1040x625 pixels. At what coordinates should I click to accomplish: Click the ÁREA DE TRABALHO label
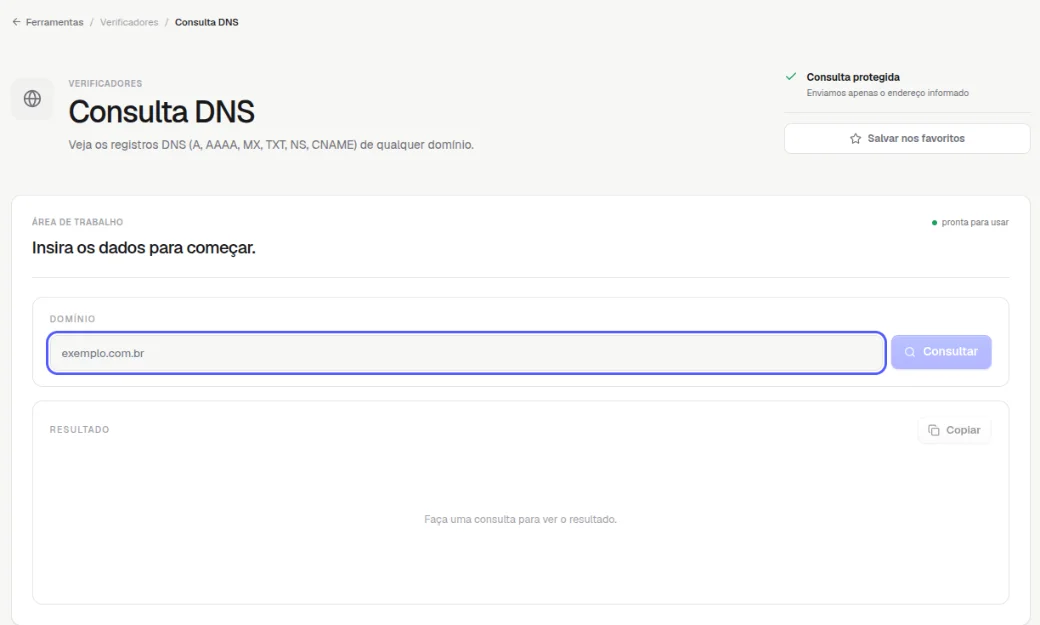coord(78,222)
